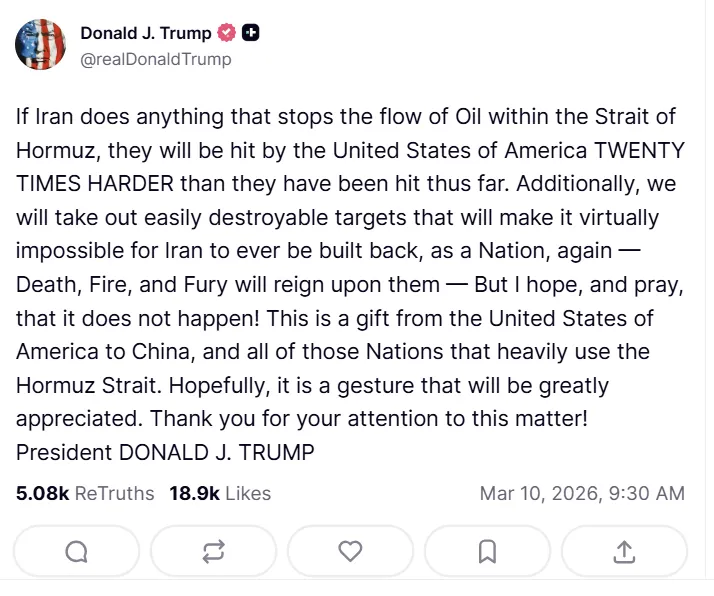Like the post with the heart icon
Image resolution: width=714 pixels, height=596 pixels.
coord(350,551)
